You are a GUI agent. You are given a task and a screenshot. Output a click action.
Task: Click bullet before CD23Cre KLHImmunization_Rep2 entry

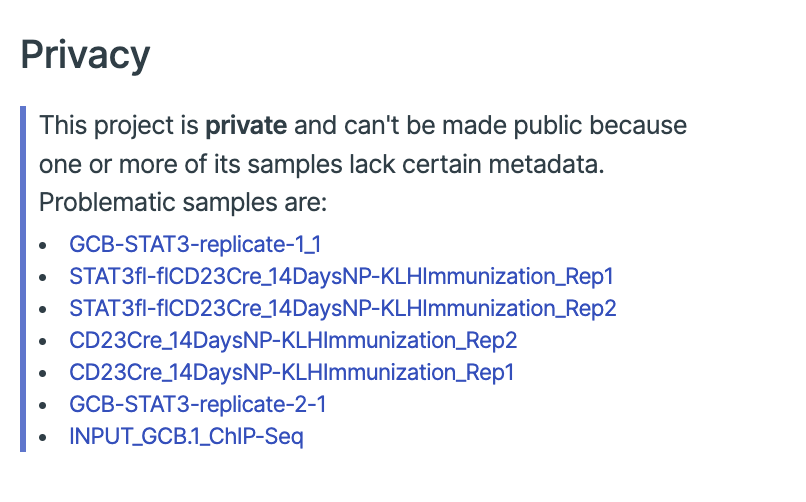click(x=41, y=341)
